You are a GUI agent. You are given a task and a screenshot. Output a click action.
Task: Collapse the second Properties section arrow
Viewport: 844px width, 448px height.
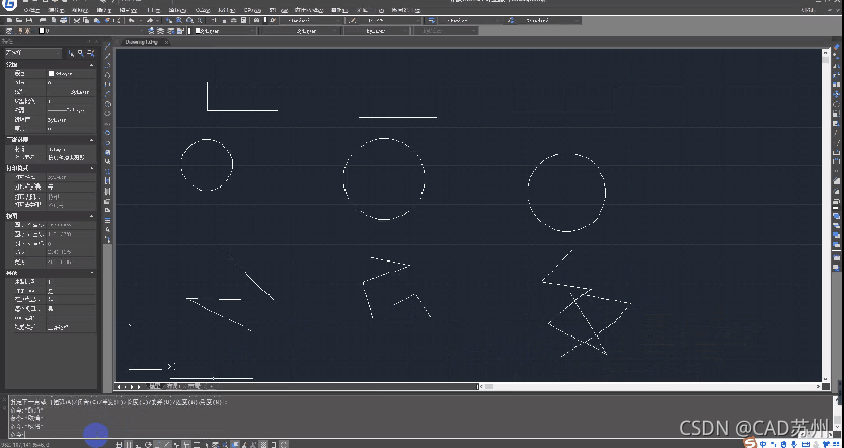tap(92, 139)
